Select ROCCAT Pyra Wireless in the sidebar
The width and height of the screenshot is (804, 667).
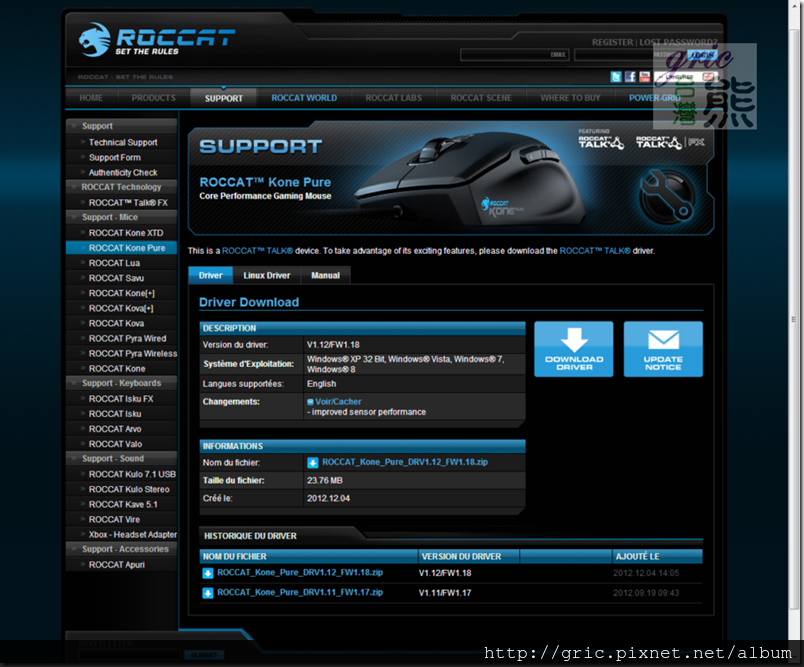click(133, 354)
